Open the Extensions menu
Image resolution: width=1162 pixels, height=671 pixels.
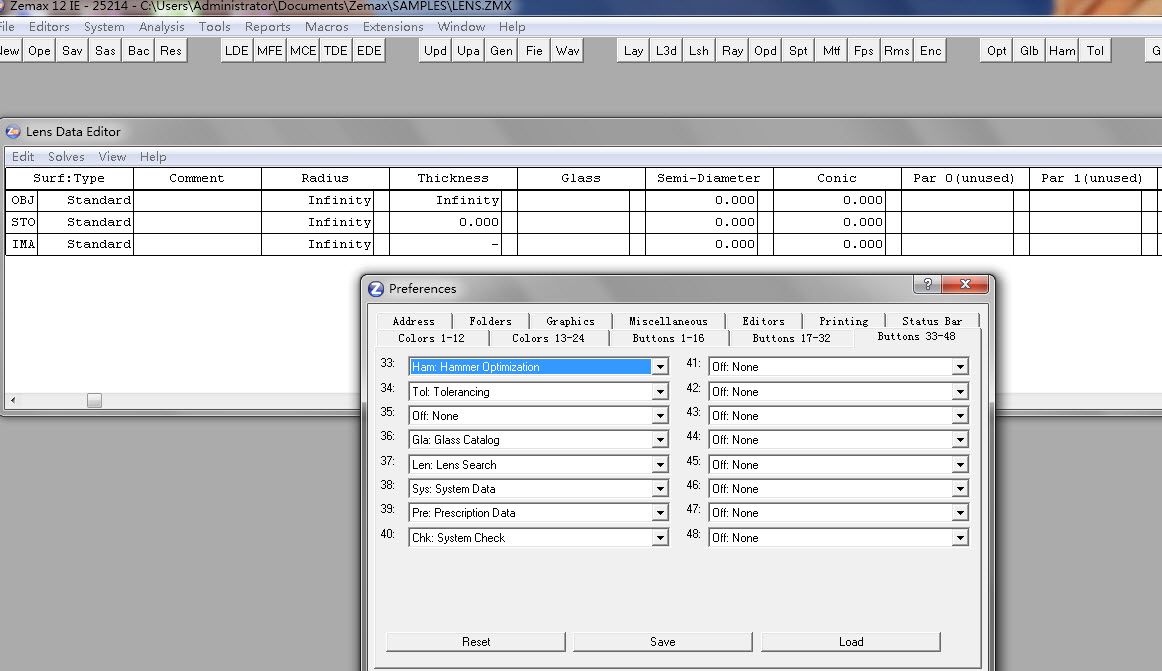[393, 27]
